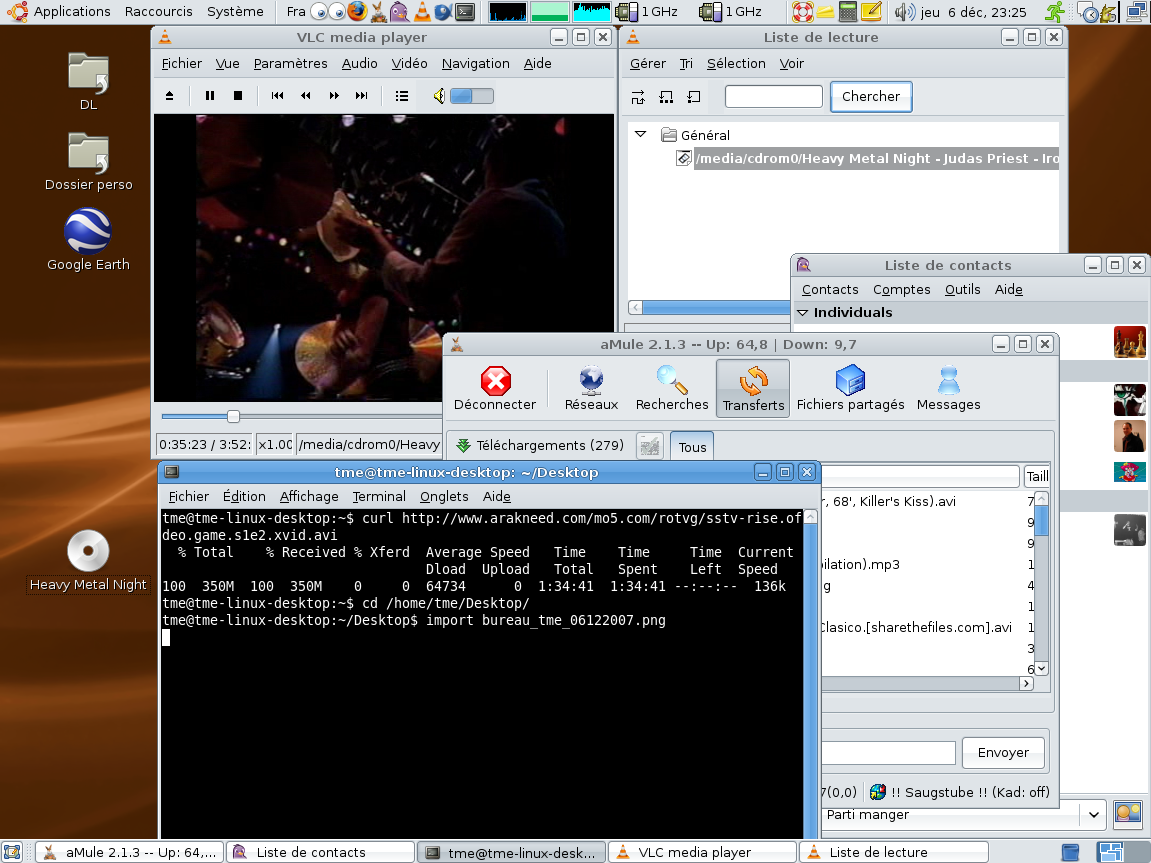Launch VLC from top panel launcher
This screenshot has width=1151, height=863.
tap(422, 11)
